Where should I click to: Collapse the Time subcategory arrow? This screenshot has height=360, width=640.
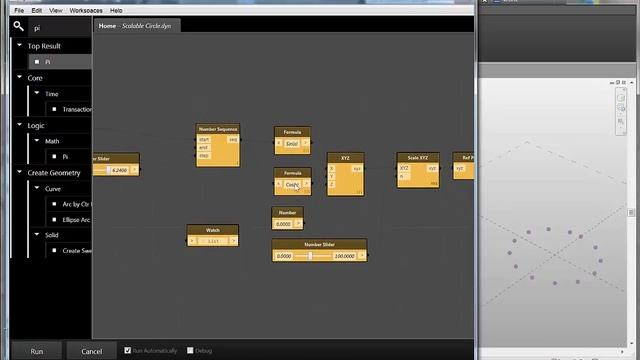point(37,93)
